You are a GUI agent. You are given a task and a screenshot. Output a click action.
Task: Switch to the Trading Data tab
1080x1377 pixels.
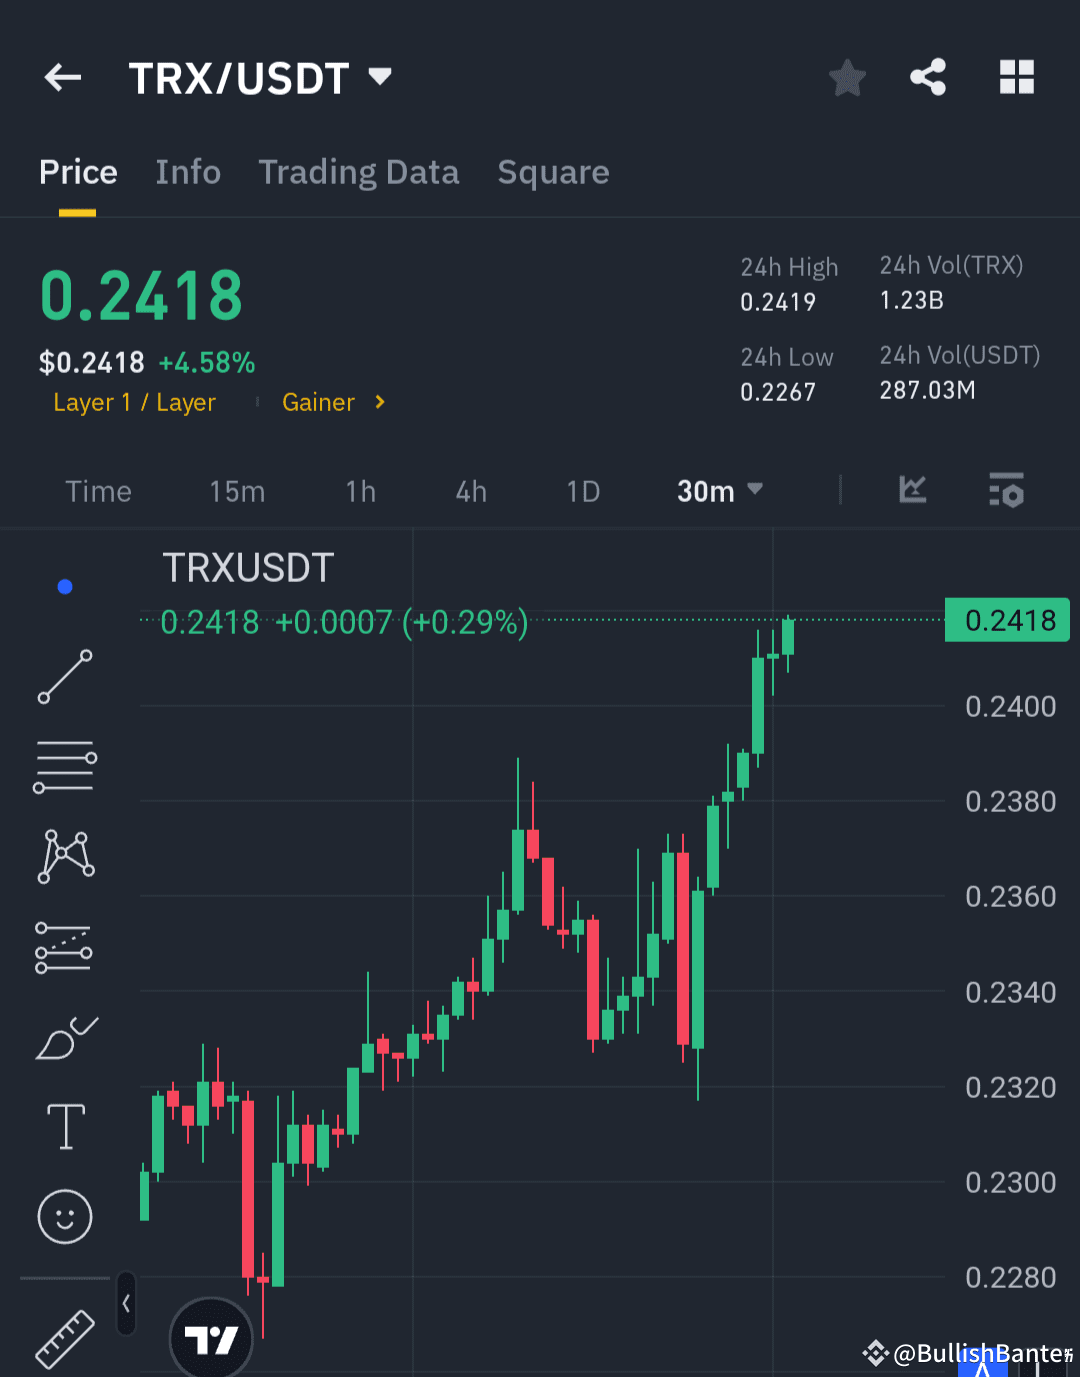[359, 172]
